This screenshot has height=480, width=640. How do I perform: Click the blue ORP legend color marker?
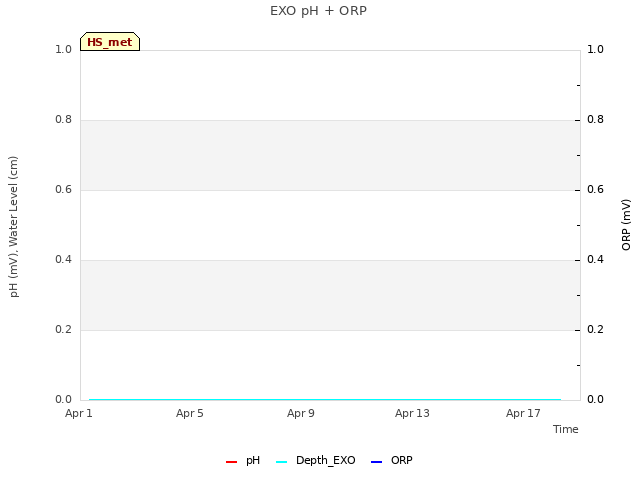coord(376,462)
